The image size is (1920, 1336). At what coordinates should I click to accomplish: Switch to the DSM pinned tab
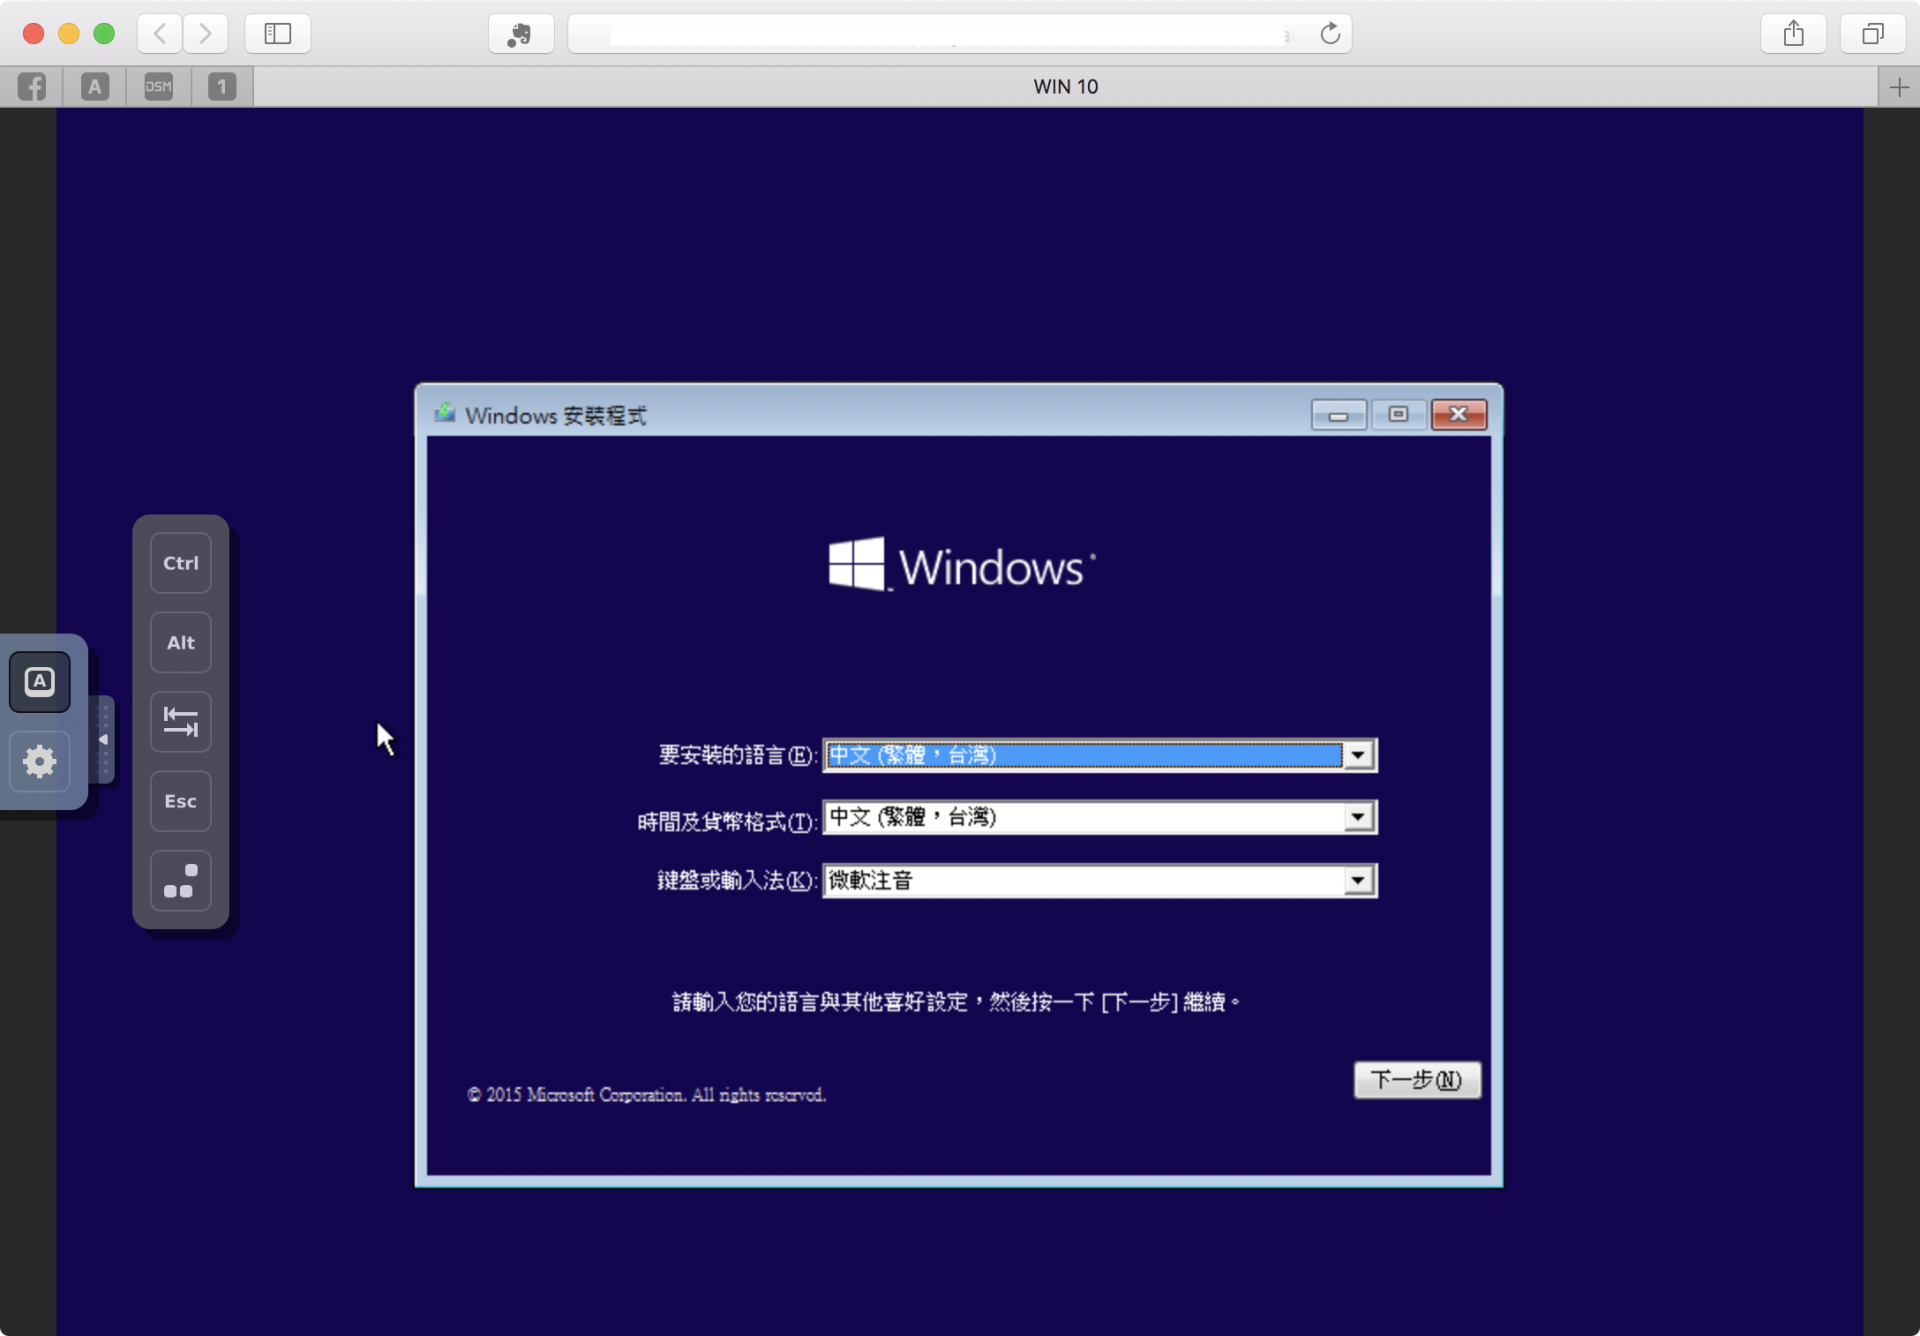pyautogui.click(x=158, y=87)
